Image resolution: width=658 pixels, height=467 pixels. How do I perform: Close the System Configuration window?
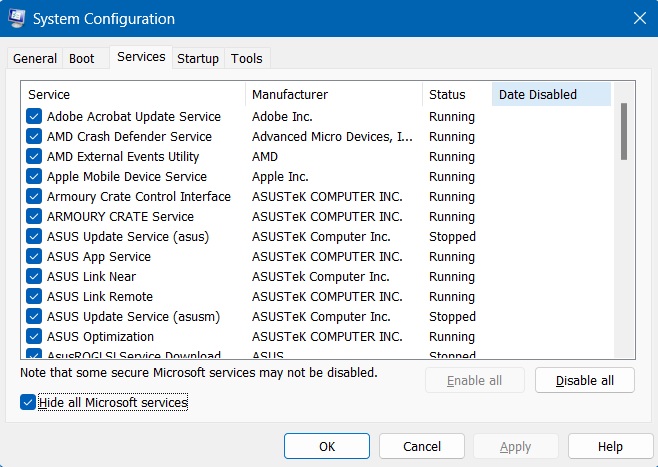[640, 18]
